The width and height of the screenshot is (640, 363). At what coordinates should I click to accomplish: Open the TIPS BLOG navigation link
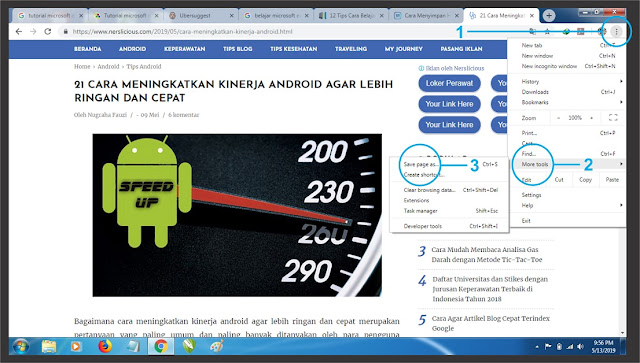coord(238,49)
